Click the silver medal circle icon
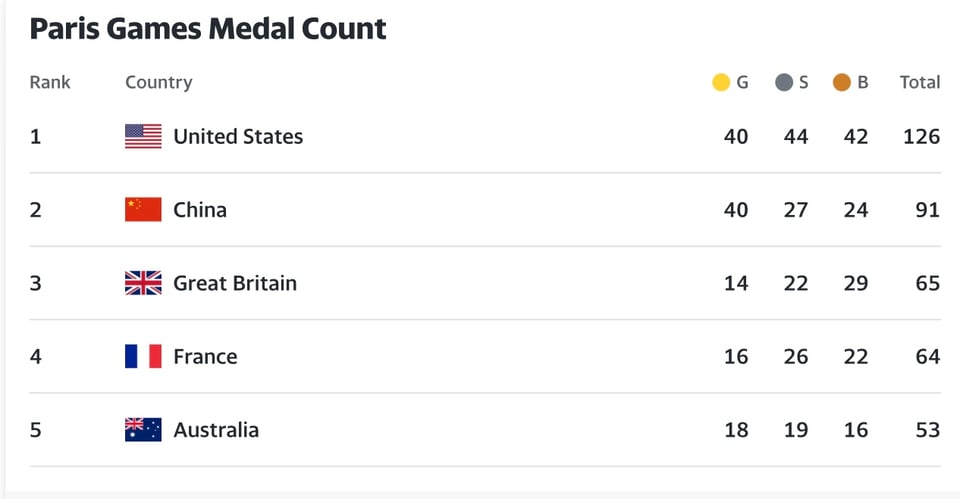Viewport: 960px width, 499px height. point(784,83)
